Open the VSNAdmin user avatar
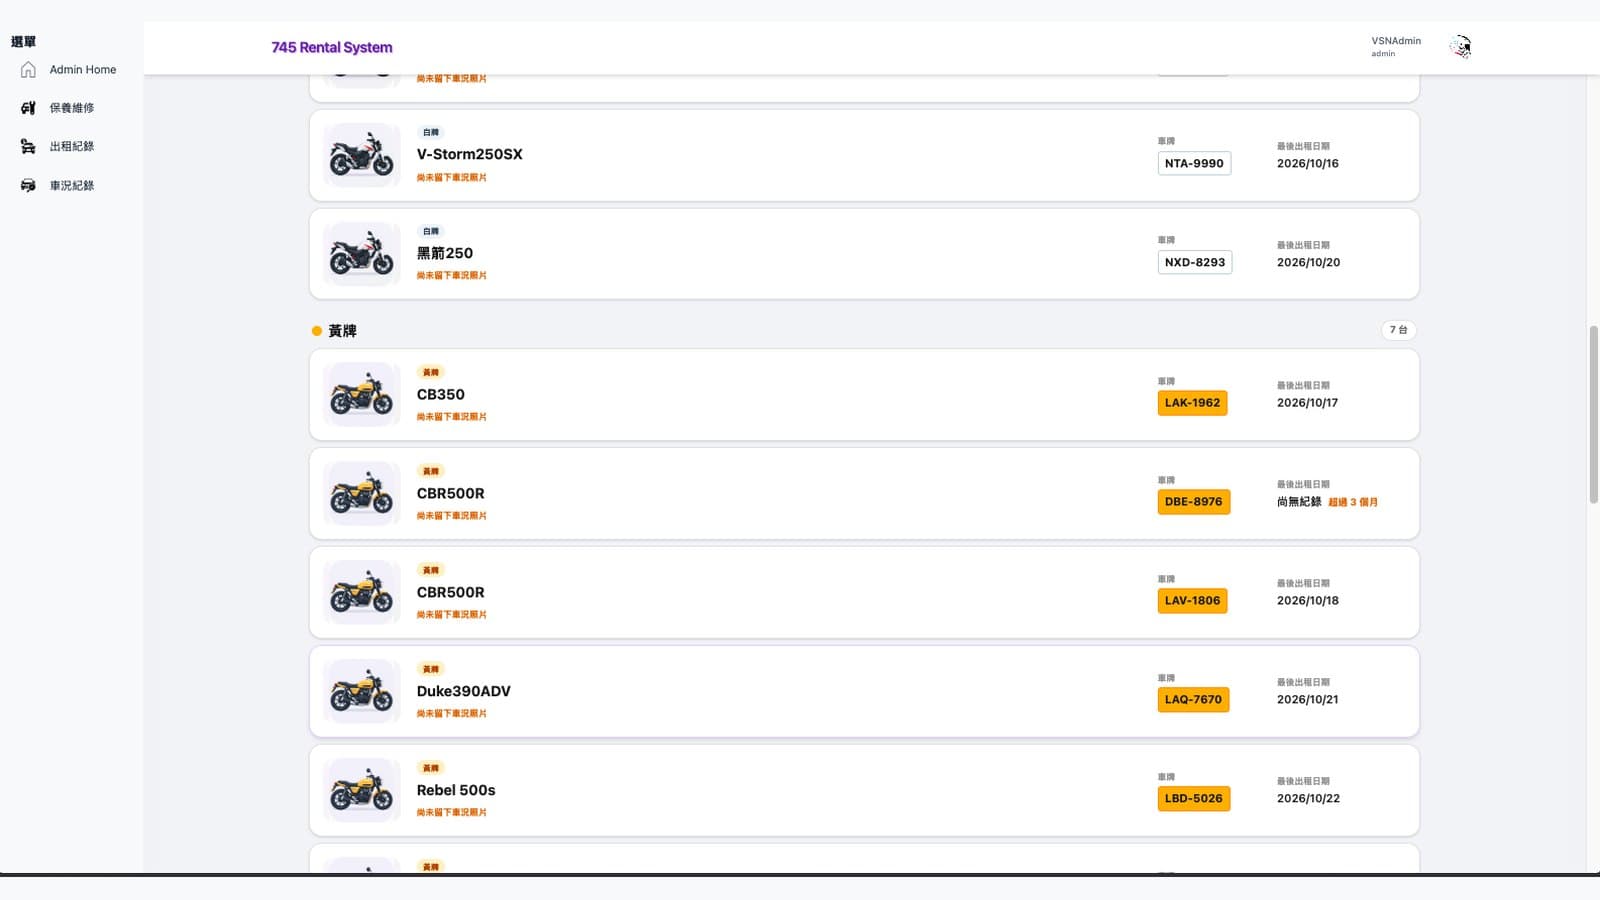Image resolution: width=1600 pixels, height=900 pixels. click(1461, 47)
